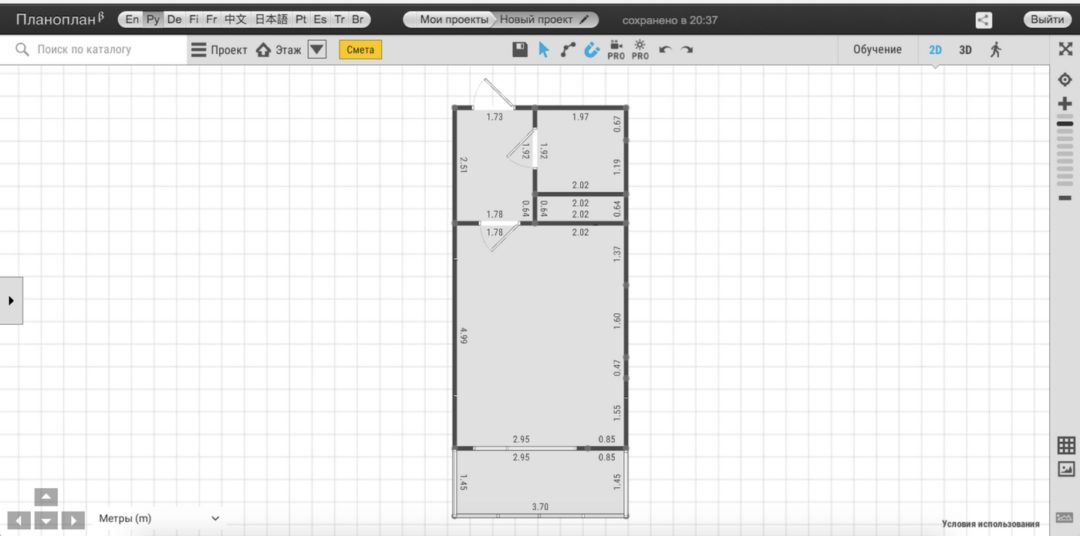Switch to walk-through mode icon
The width and height of the screenshot is (1080, 536).
[995, 49]
